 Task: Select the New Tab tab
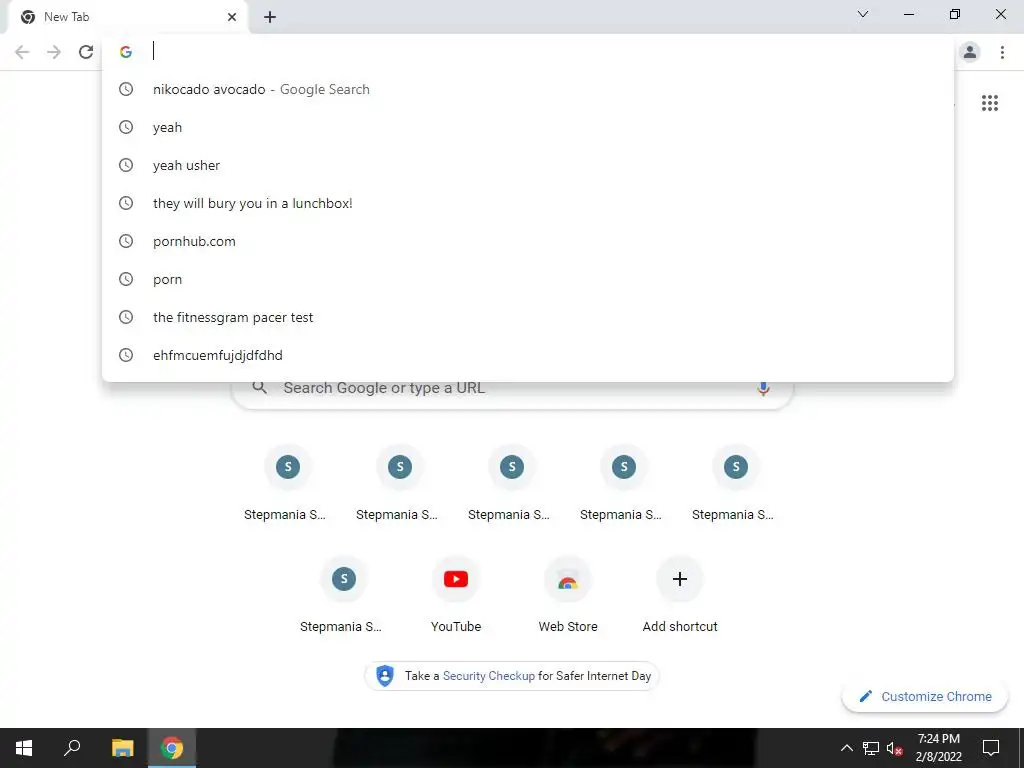129,17
